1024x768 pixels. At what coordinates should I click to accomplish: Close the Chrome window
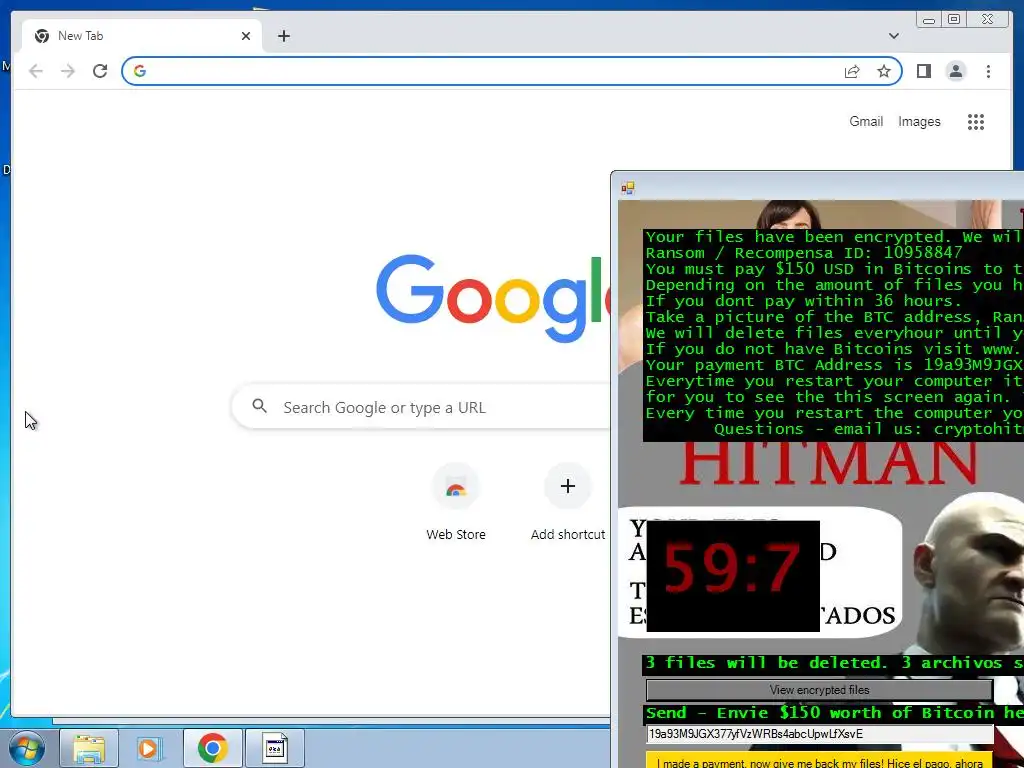tap(988, 19)
